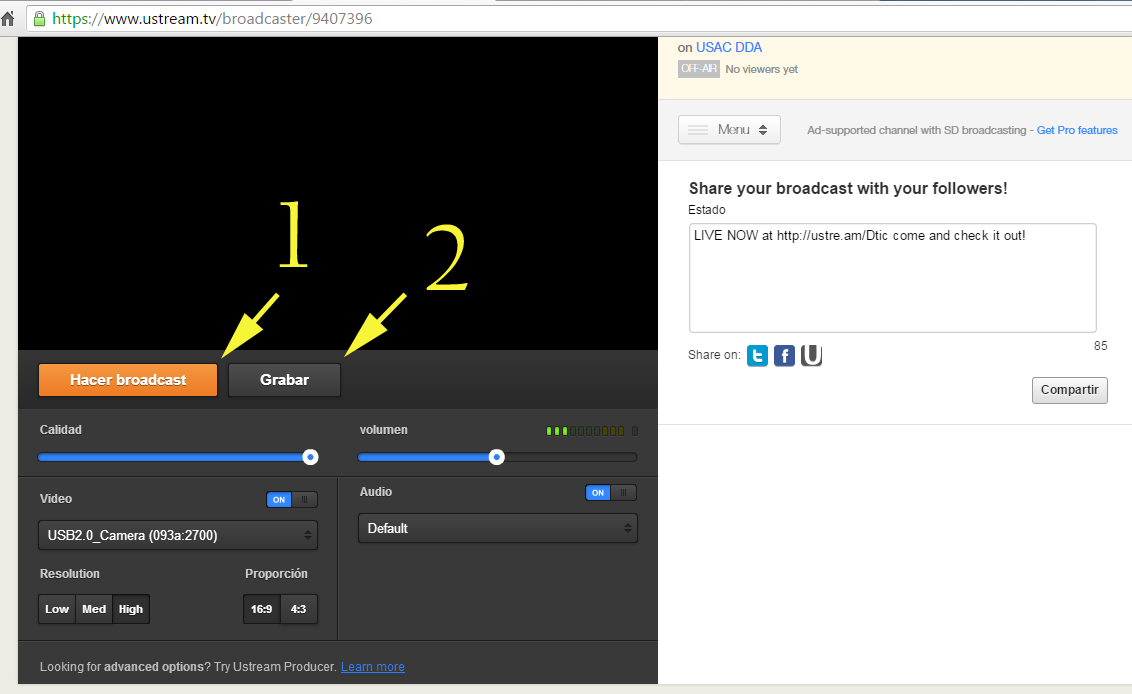The height and width of the screenshot is (694, 1132).
Task: Click the browser home icon
Action: pos(8,18)
